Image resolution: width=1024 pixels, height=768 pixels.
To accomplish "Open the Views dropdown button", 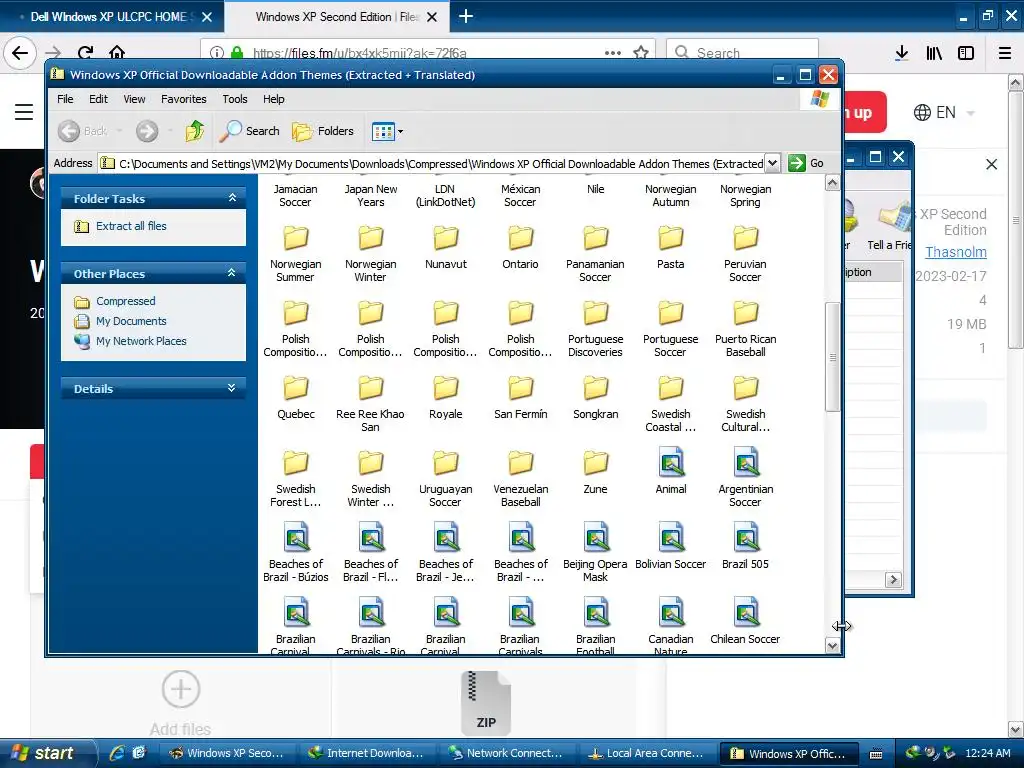I will click(x=387, y=132).
